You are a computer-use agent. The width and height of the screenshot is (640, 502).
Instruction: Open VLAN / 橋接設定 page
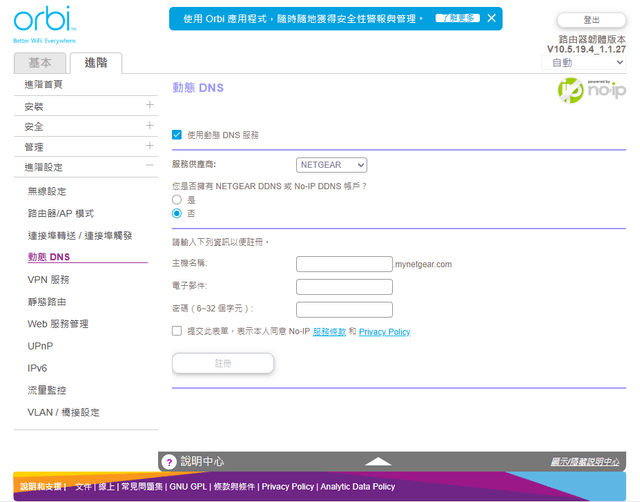click(63, 412)
